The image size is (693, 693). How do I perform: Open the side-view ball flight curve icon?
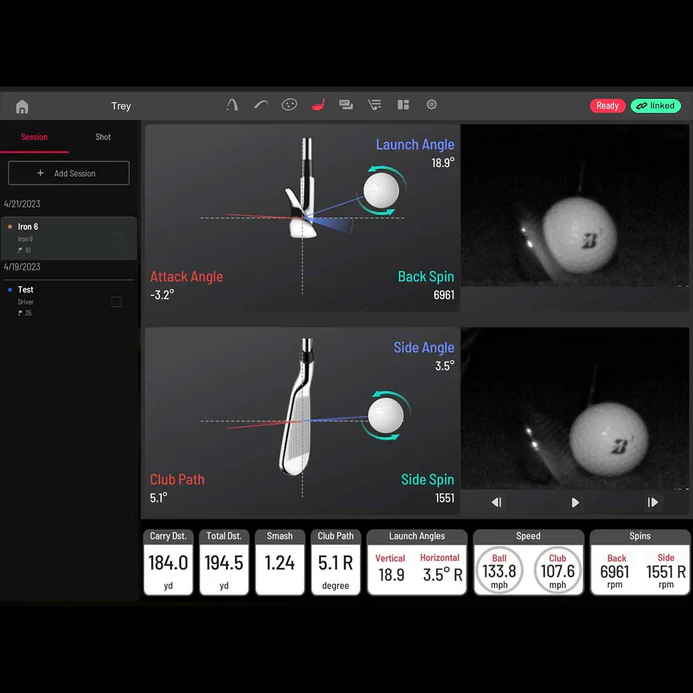click(x=261, y=105)
